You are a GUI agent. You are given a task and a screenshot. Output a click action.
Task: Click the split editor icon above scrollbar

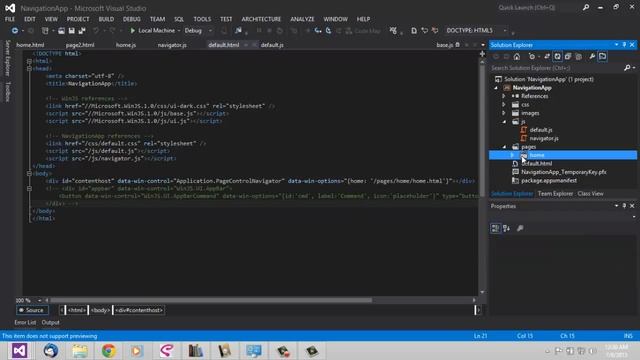(x=482, y=54)
